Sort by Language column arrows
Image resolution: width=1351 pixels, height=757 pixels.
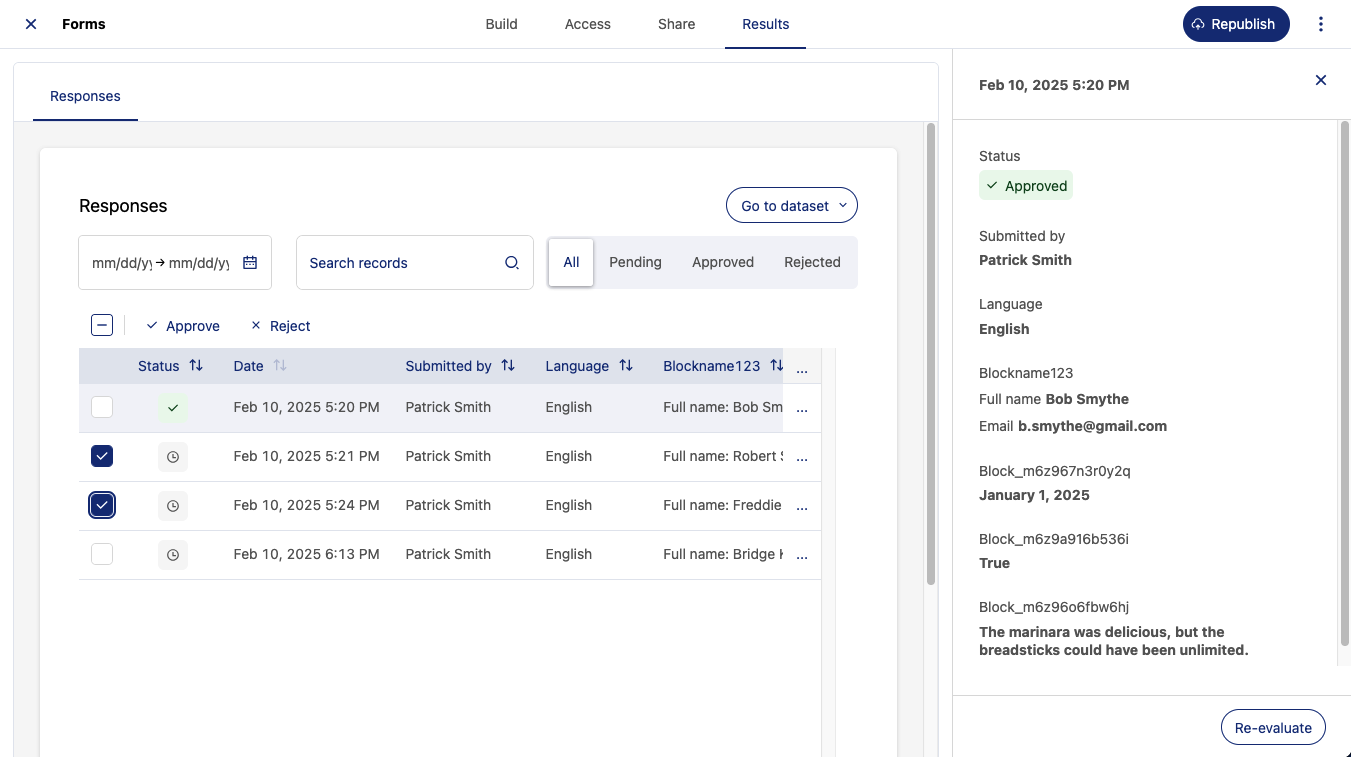pos(626,366)
